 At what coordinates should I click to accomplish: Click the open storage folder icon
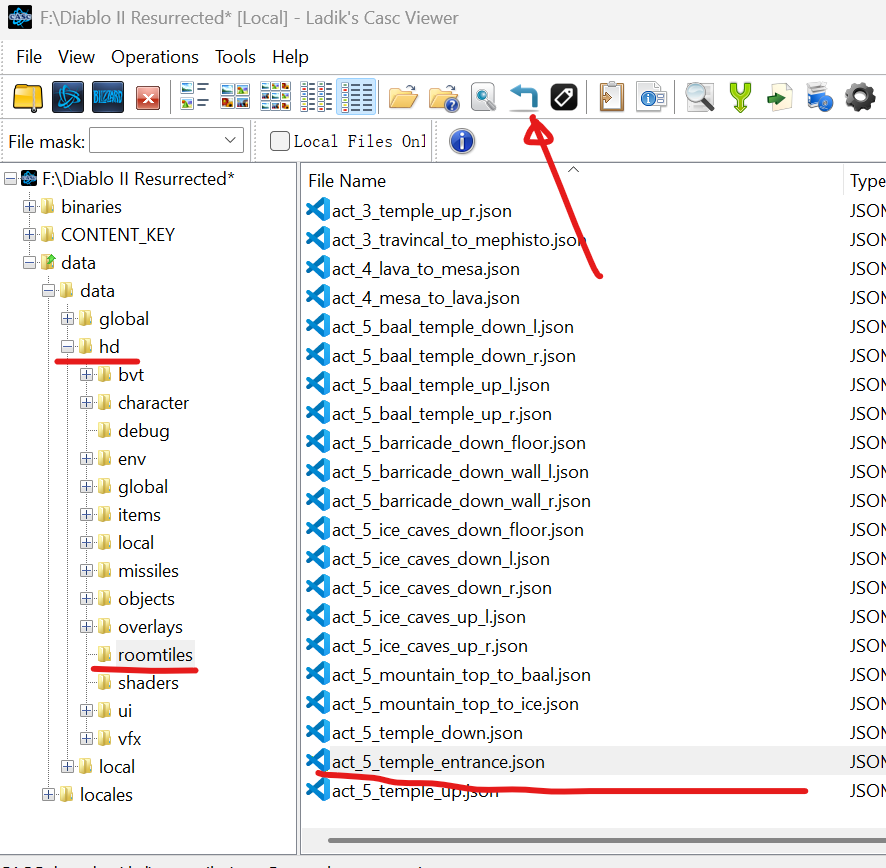click(x=28, y=97)
